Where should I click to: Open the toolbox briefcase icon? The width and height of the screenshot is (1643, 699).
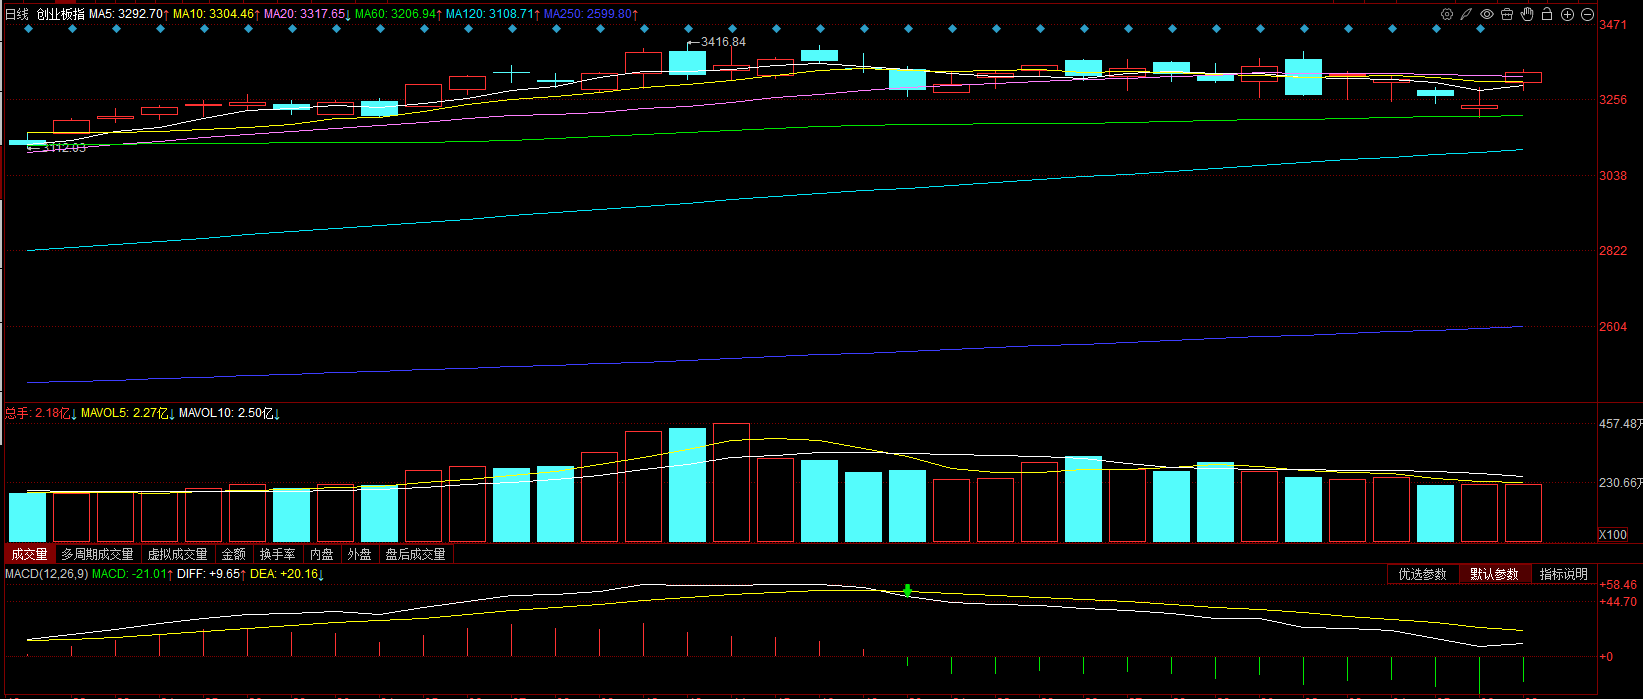point(1507,14)
